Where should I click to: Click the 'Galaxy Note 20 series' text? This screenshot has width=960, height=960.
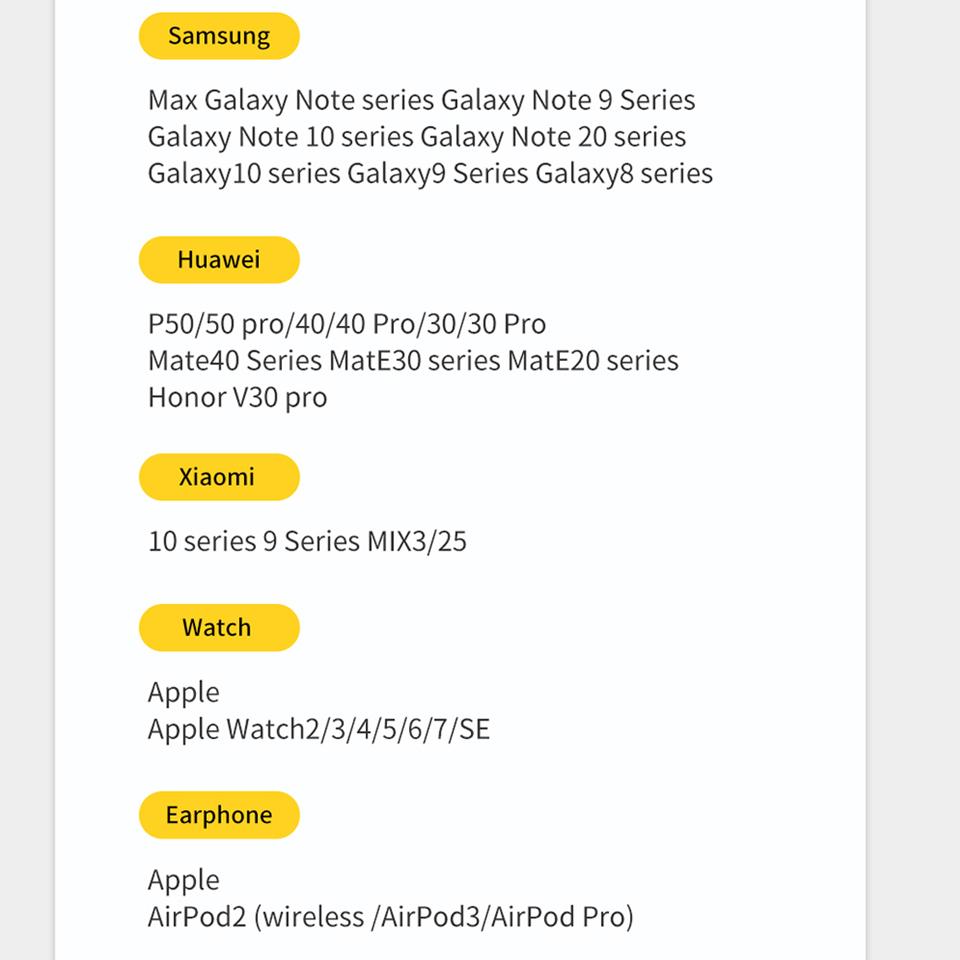[553, 137]
